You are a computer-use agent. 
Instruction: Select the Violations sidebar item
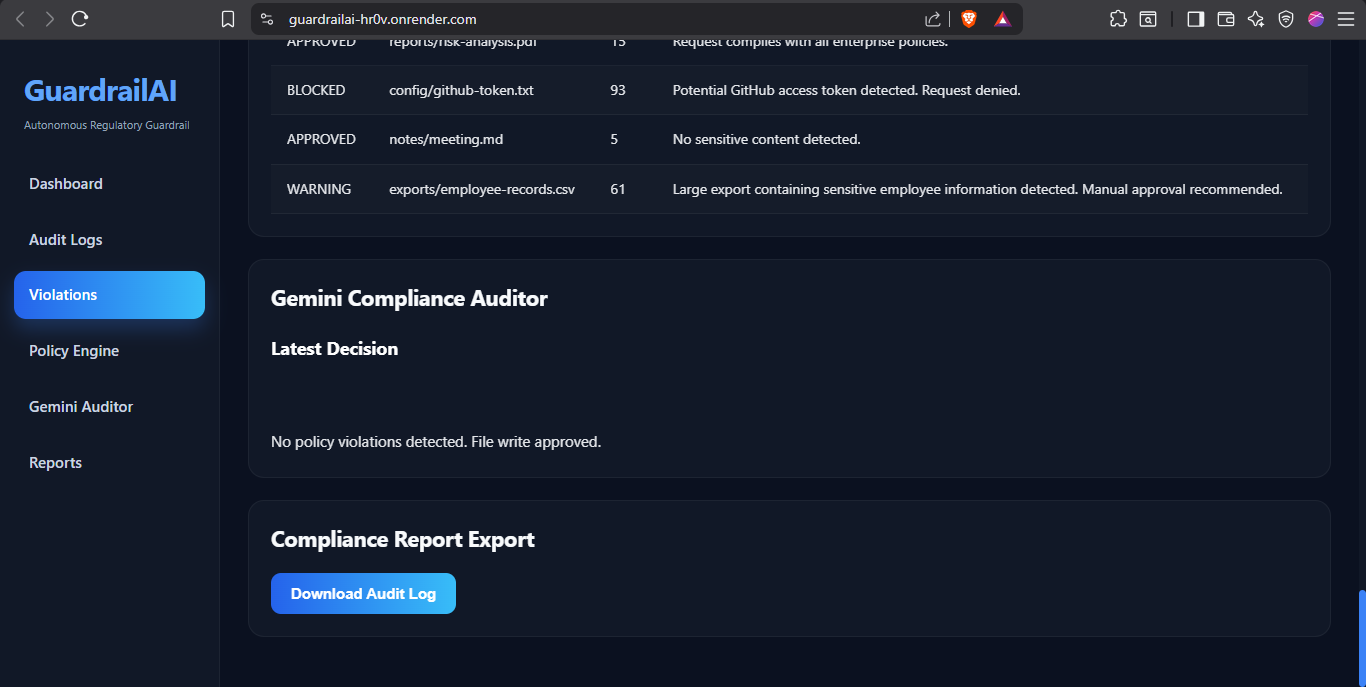coord(109,295)
